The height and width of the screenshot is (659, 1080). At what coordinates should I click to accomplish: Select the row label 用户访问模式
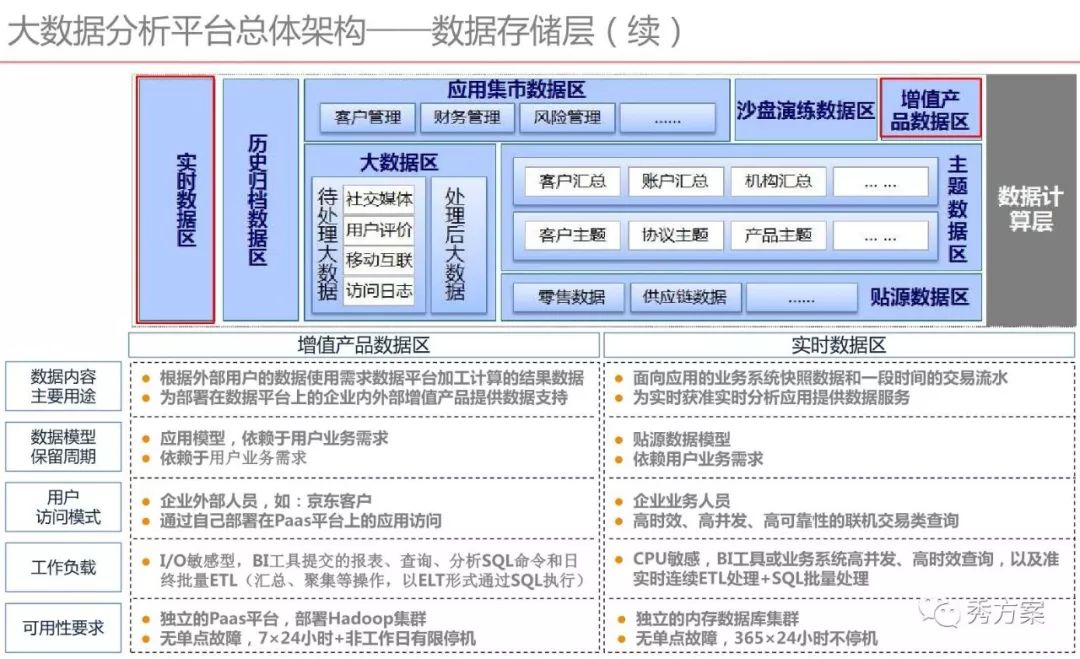click(x=63, y=507)
